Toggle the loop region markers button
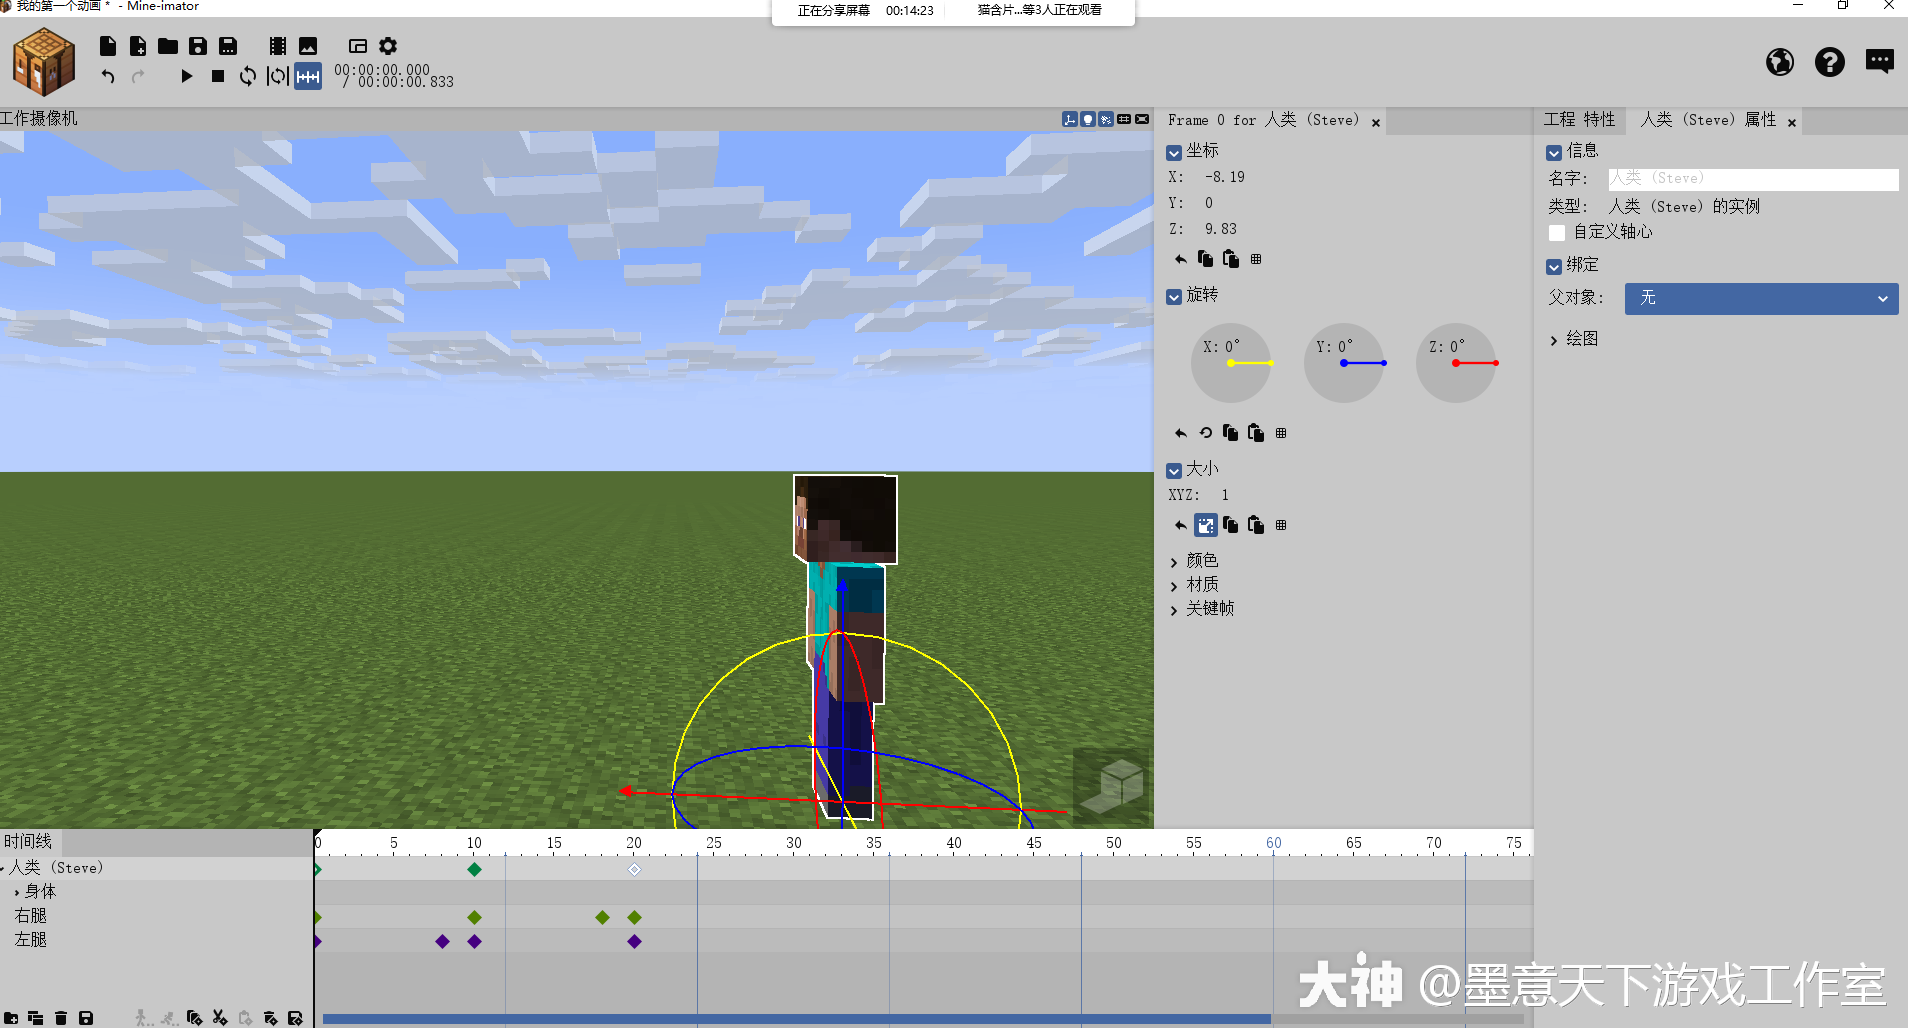Viewport: 1908px width, 1028px height. [278, 76]
